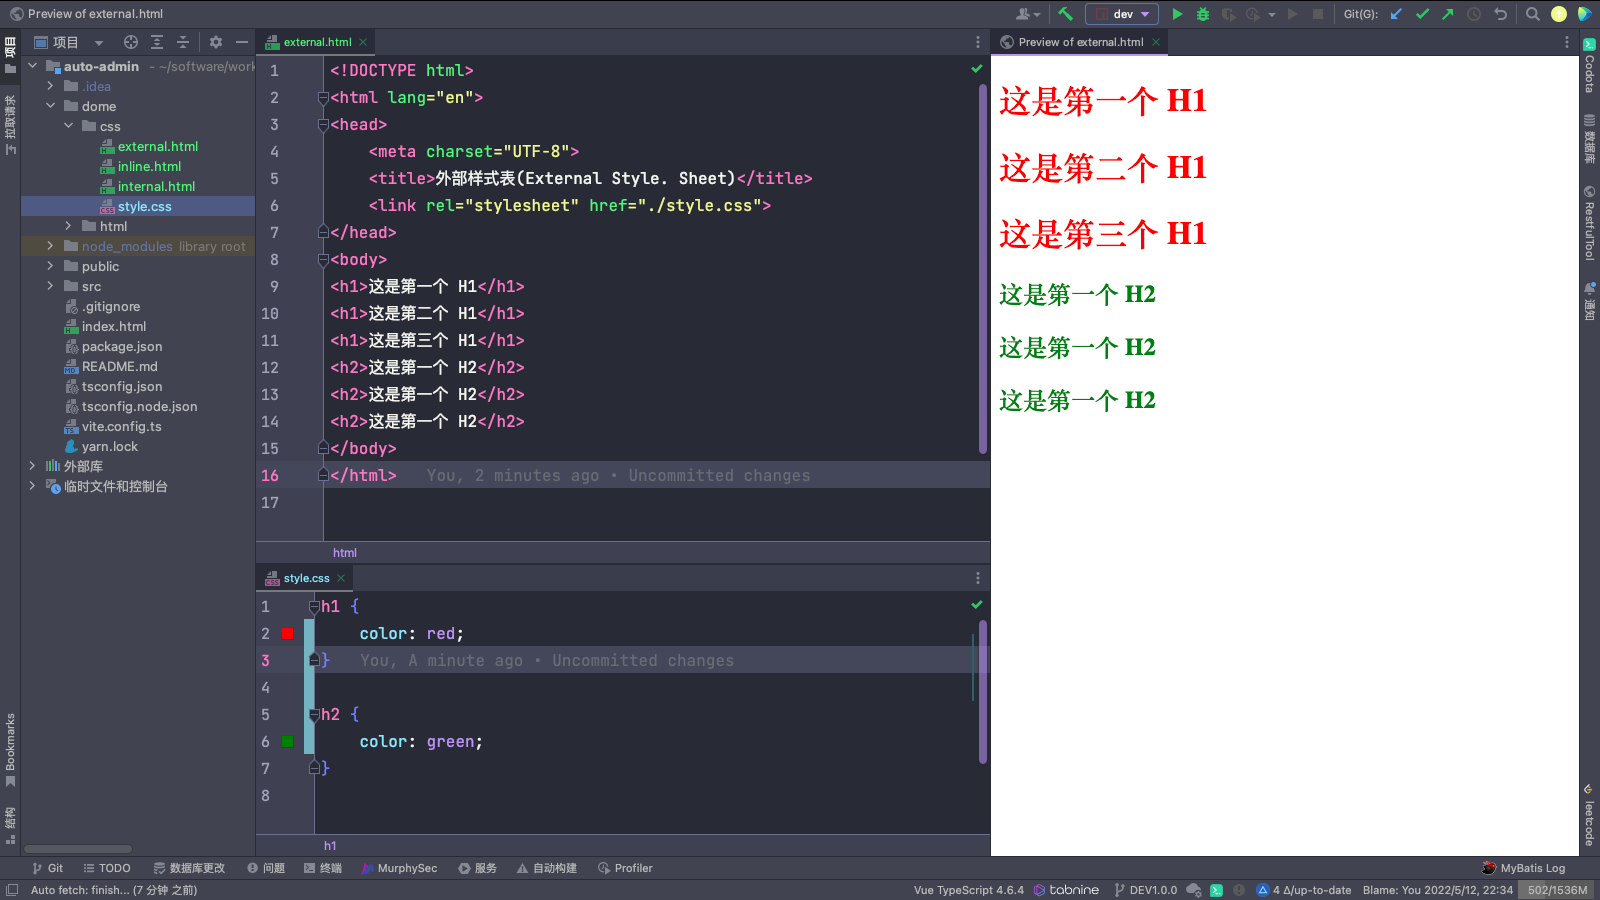
Task: Click the Git update project arrow
Action: [x=1396, y=14]
